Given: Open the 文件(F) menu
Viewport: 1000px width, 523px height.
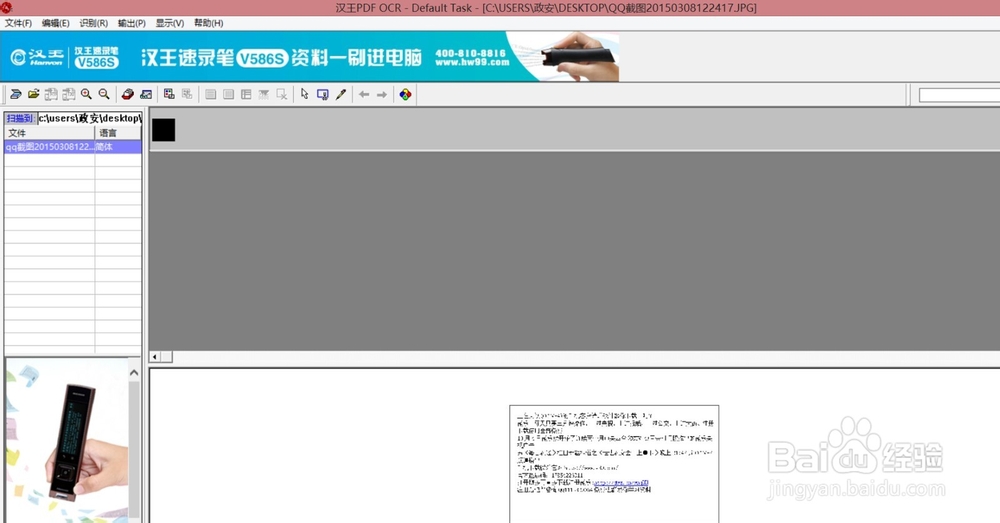Looking at the screenshot, I should pyautogui.click(x=18, y=23).
